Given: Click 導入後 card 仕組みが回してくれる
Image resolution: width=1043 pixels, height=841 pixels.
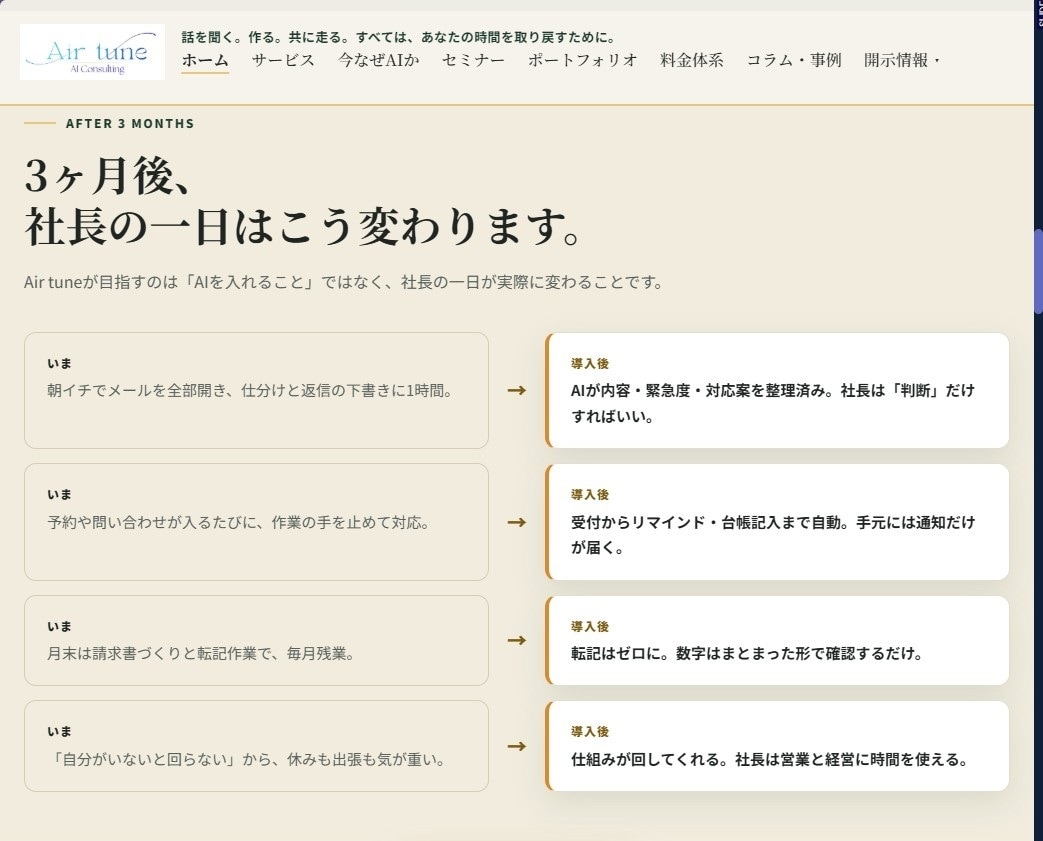Looking at the screenshot, I should pyautogui.click(x=777, y=746).
